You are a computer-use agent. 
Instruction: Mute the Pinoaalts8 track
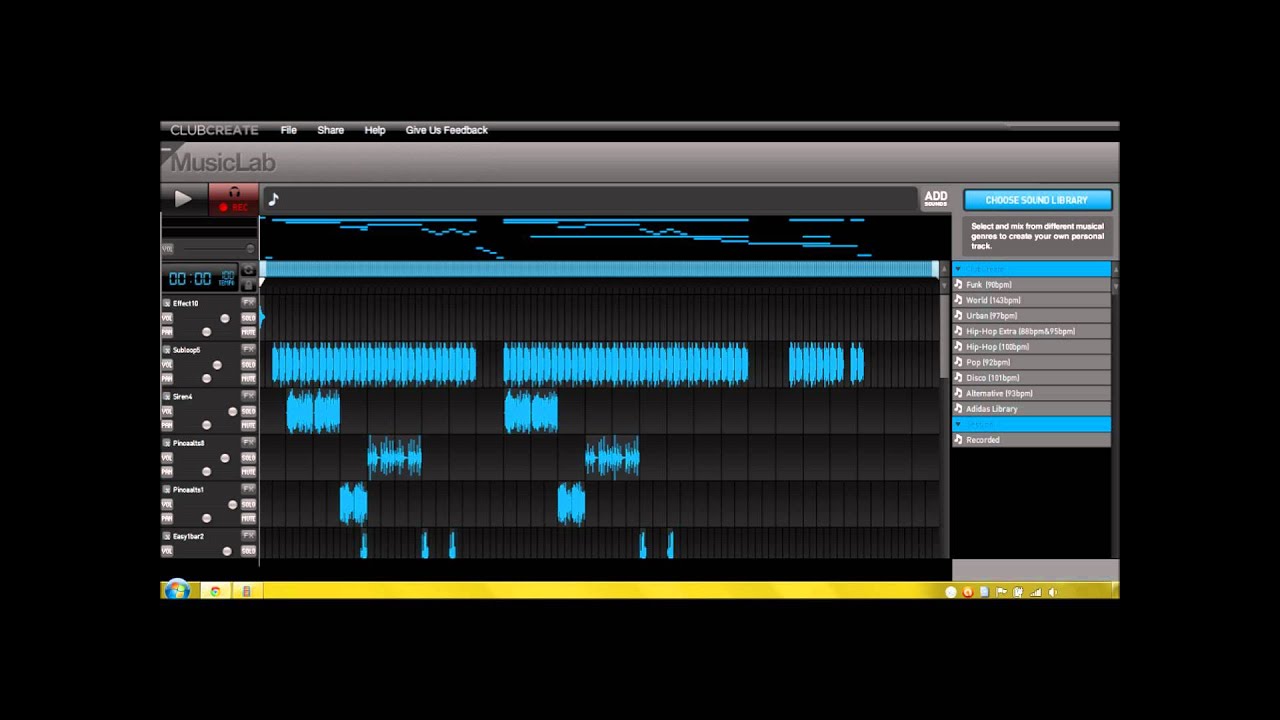(249, 472)
